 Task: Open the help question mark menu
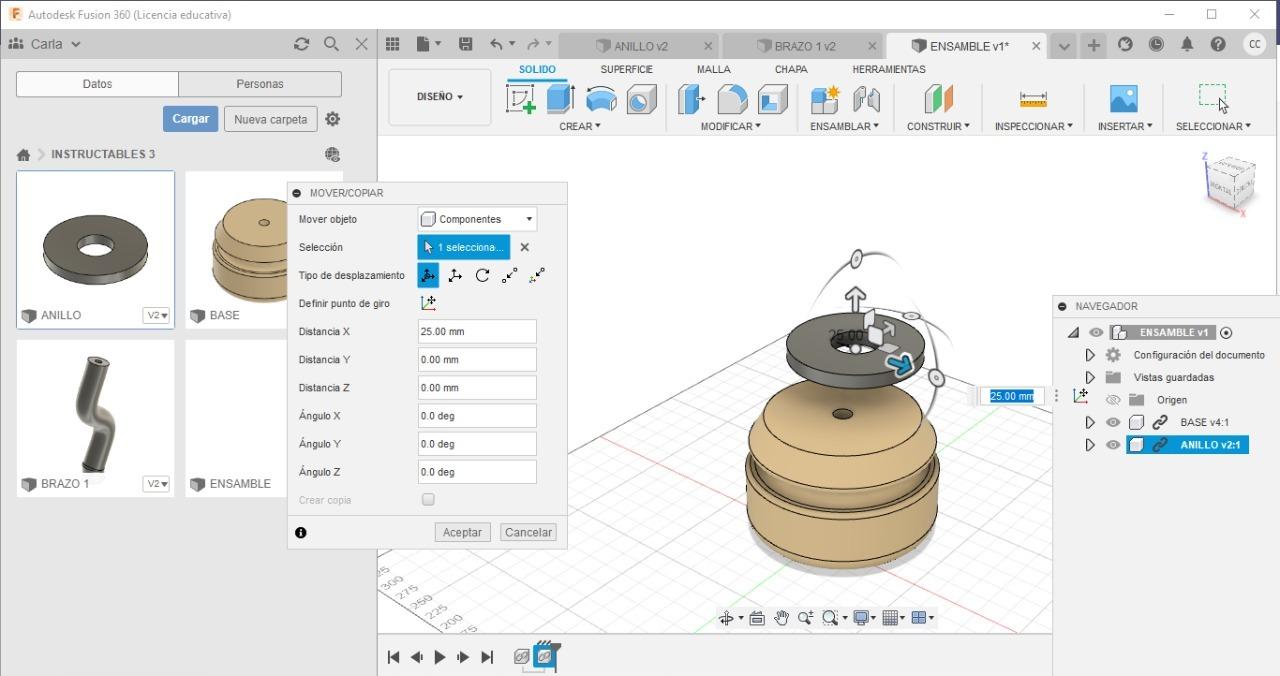[1218, 44]
